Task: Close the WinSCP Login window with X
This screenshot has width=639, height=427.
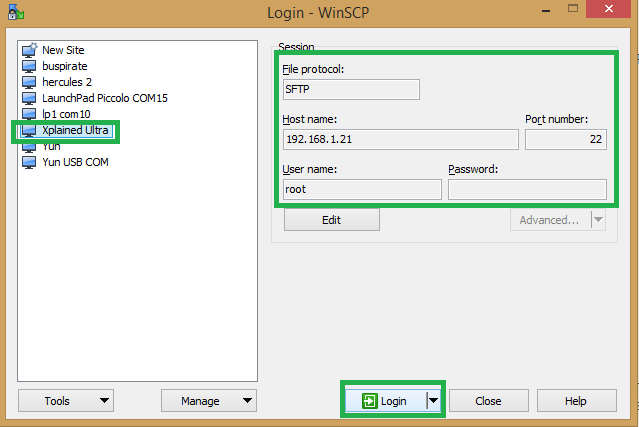Action: coord(608,9)
